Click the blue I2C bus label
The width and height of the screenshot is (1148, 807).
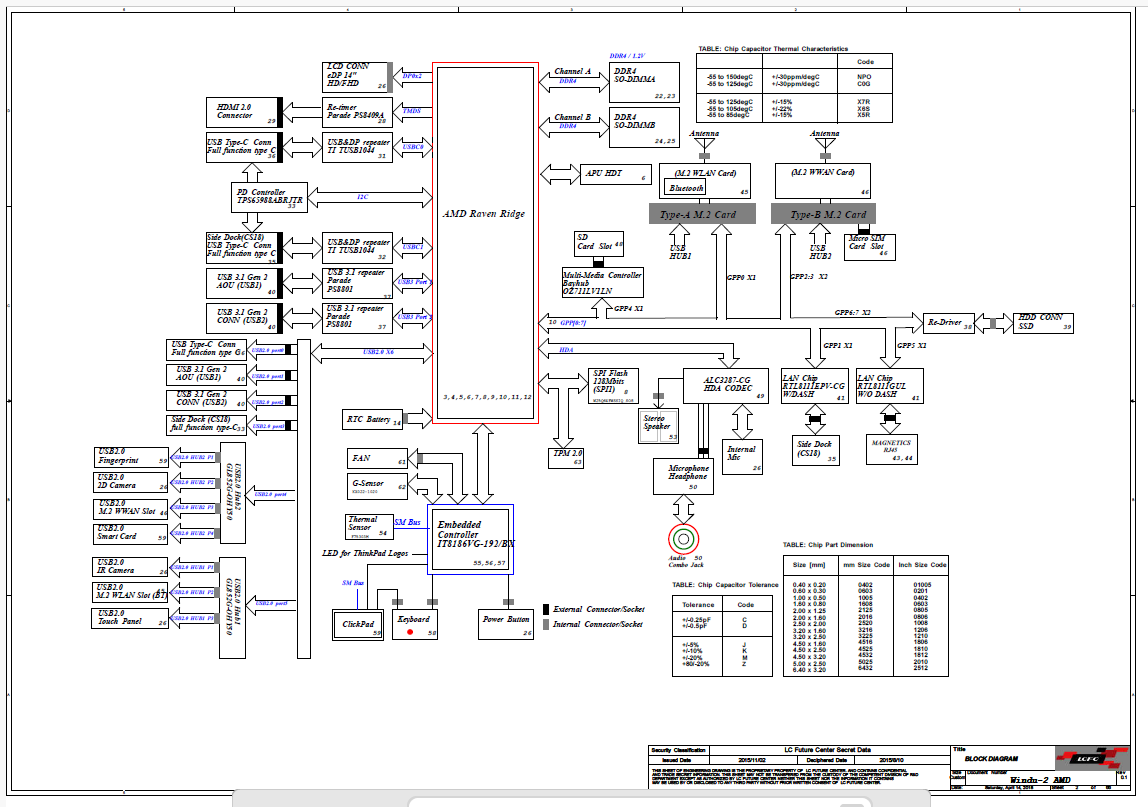363,197
